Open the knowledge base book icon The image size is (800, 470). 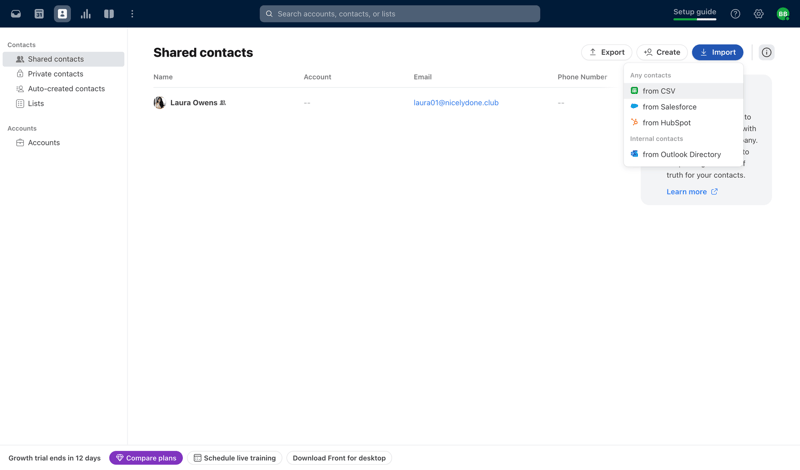109,14
